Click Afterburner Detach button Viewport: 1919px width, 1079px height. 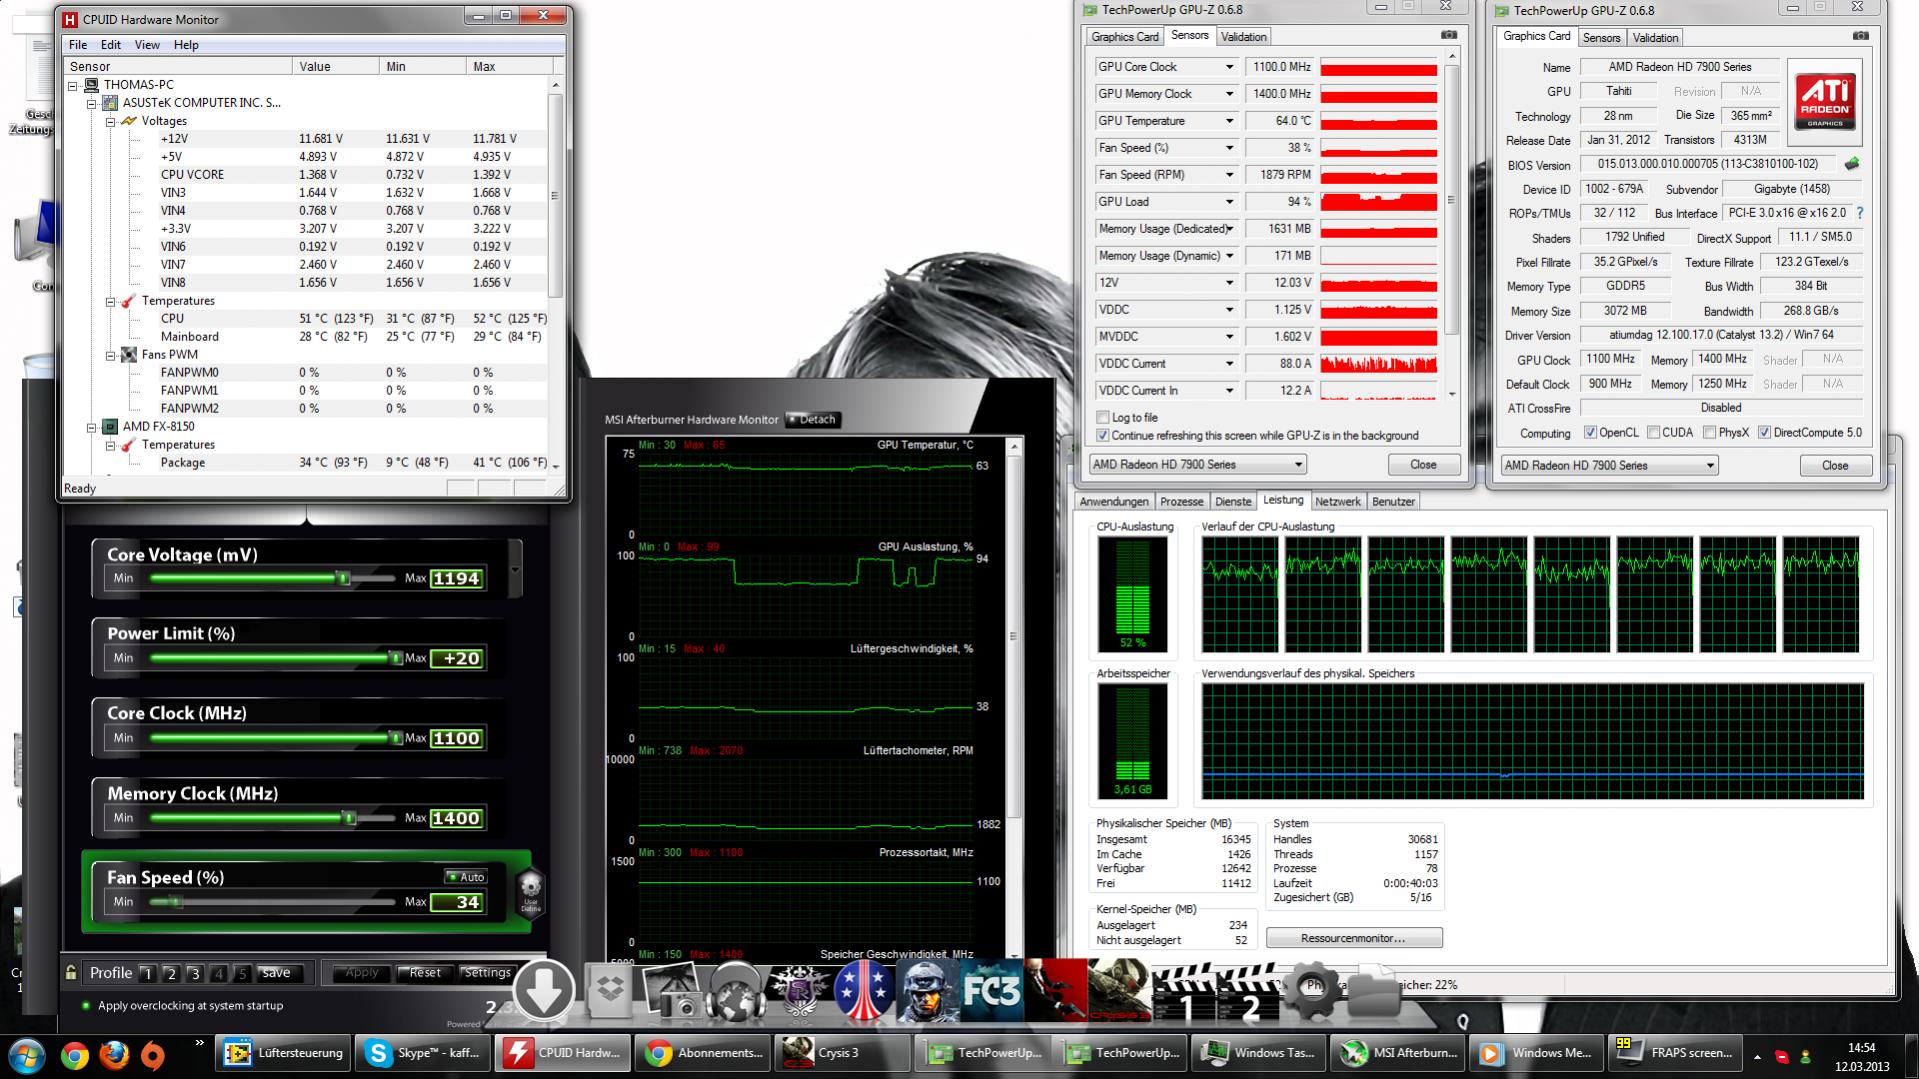(812, 420)
